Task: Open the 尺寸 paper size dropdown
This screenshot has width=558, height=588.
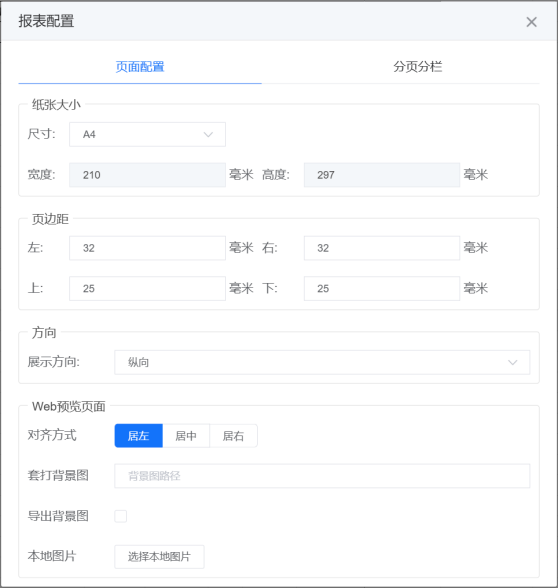Action: pos(147,134)
